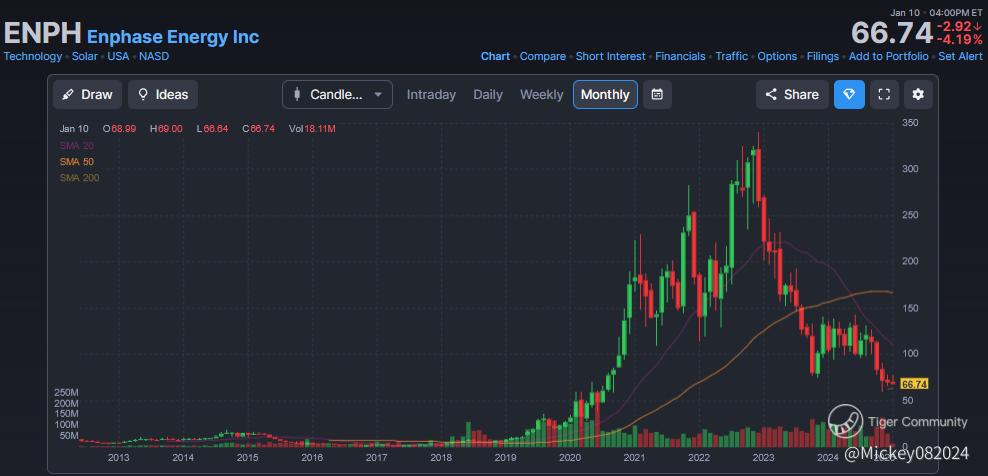Switch to Intraday timeframe
This screenshot has width=988, height=476.
(x=431, y=95)
